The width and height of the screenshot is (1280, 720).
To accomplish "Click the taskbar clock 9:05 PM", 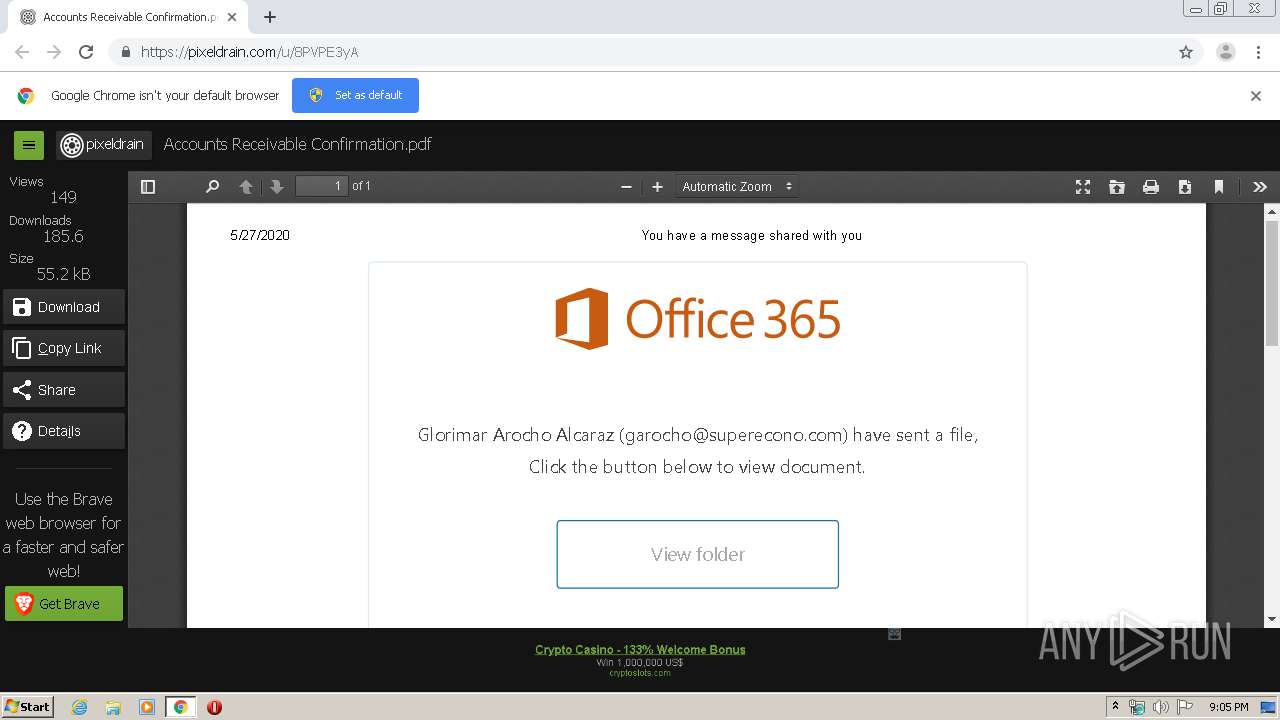I will click(x=1228, y=707).
